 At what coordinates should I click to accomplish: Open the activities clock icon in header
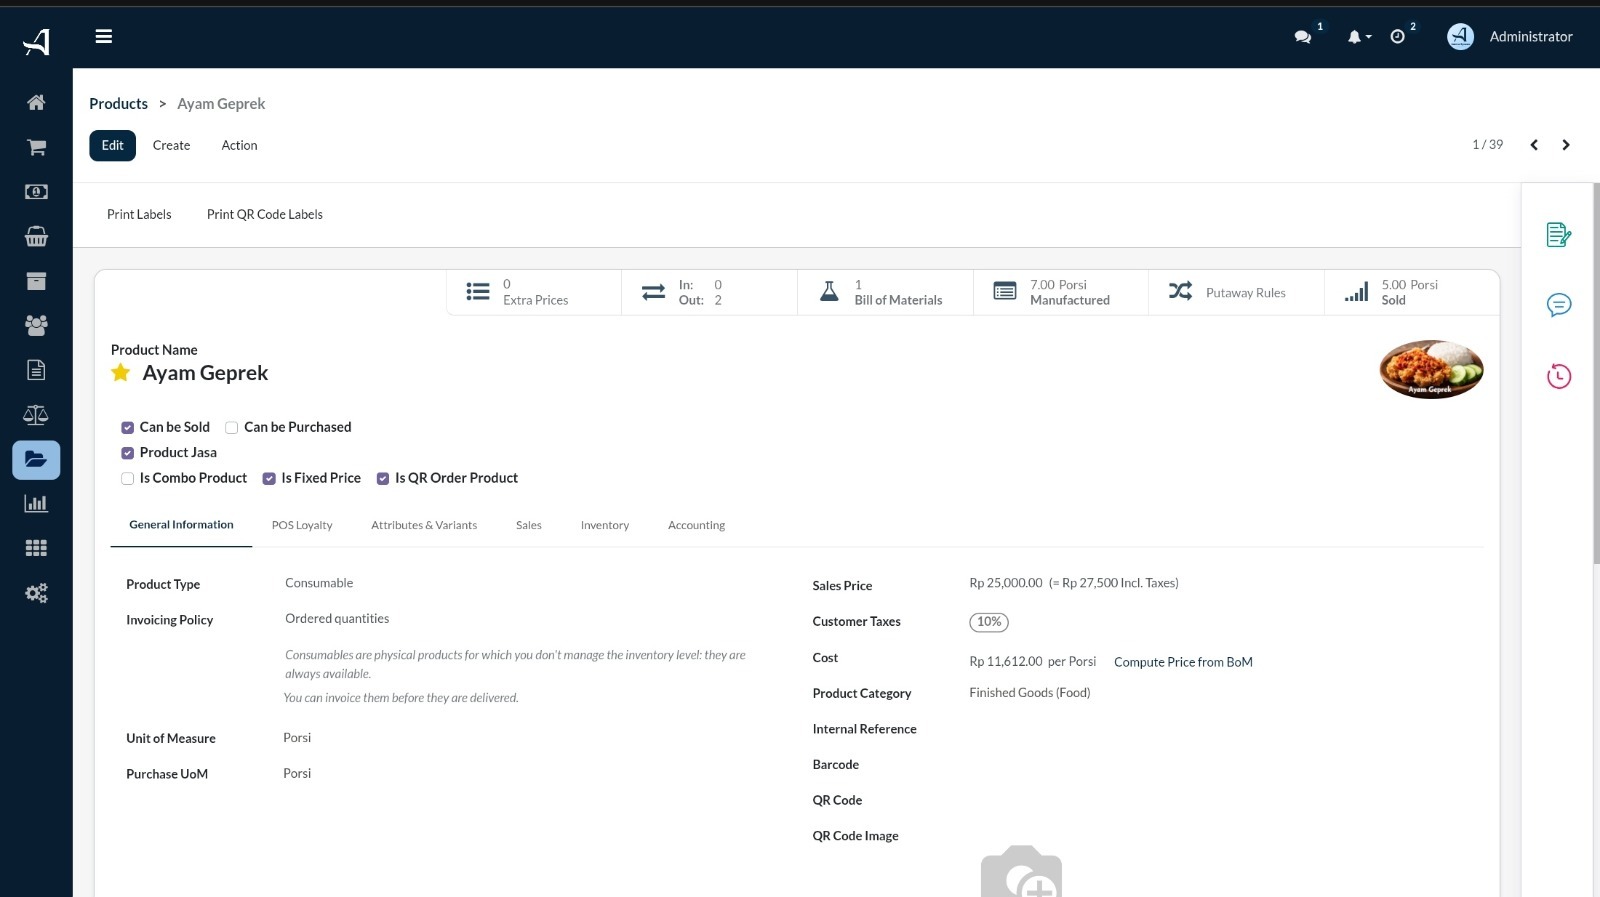(x=1398, y=36)
